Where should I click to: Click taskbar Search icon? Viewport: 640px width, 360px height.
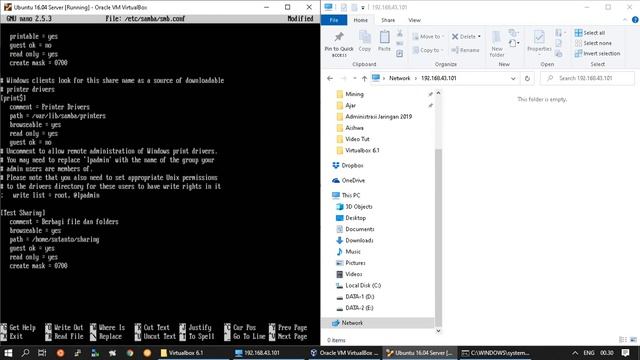pos(25,353)
